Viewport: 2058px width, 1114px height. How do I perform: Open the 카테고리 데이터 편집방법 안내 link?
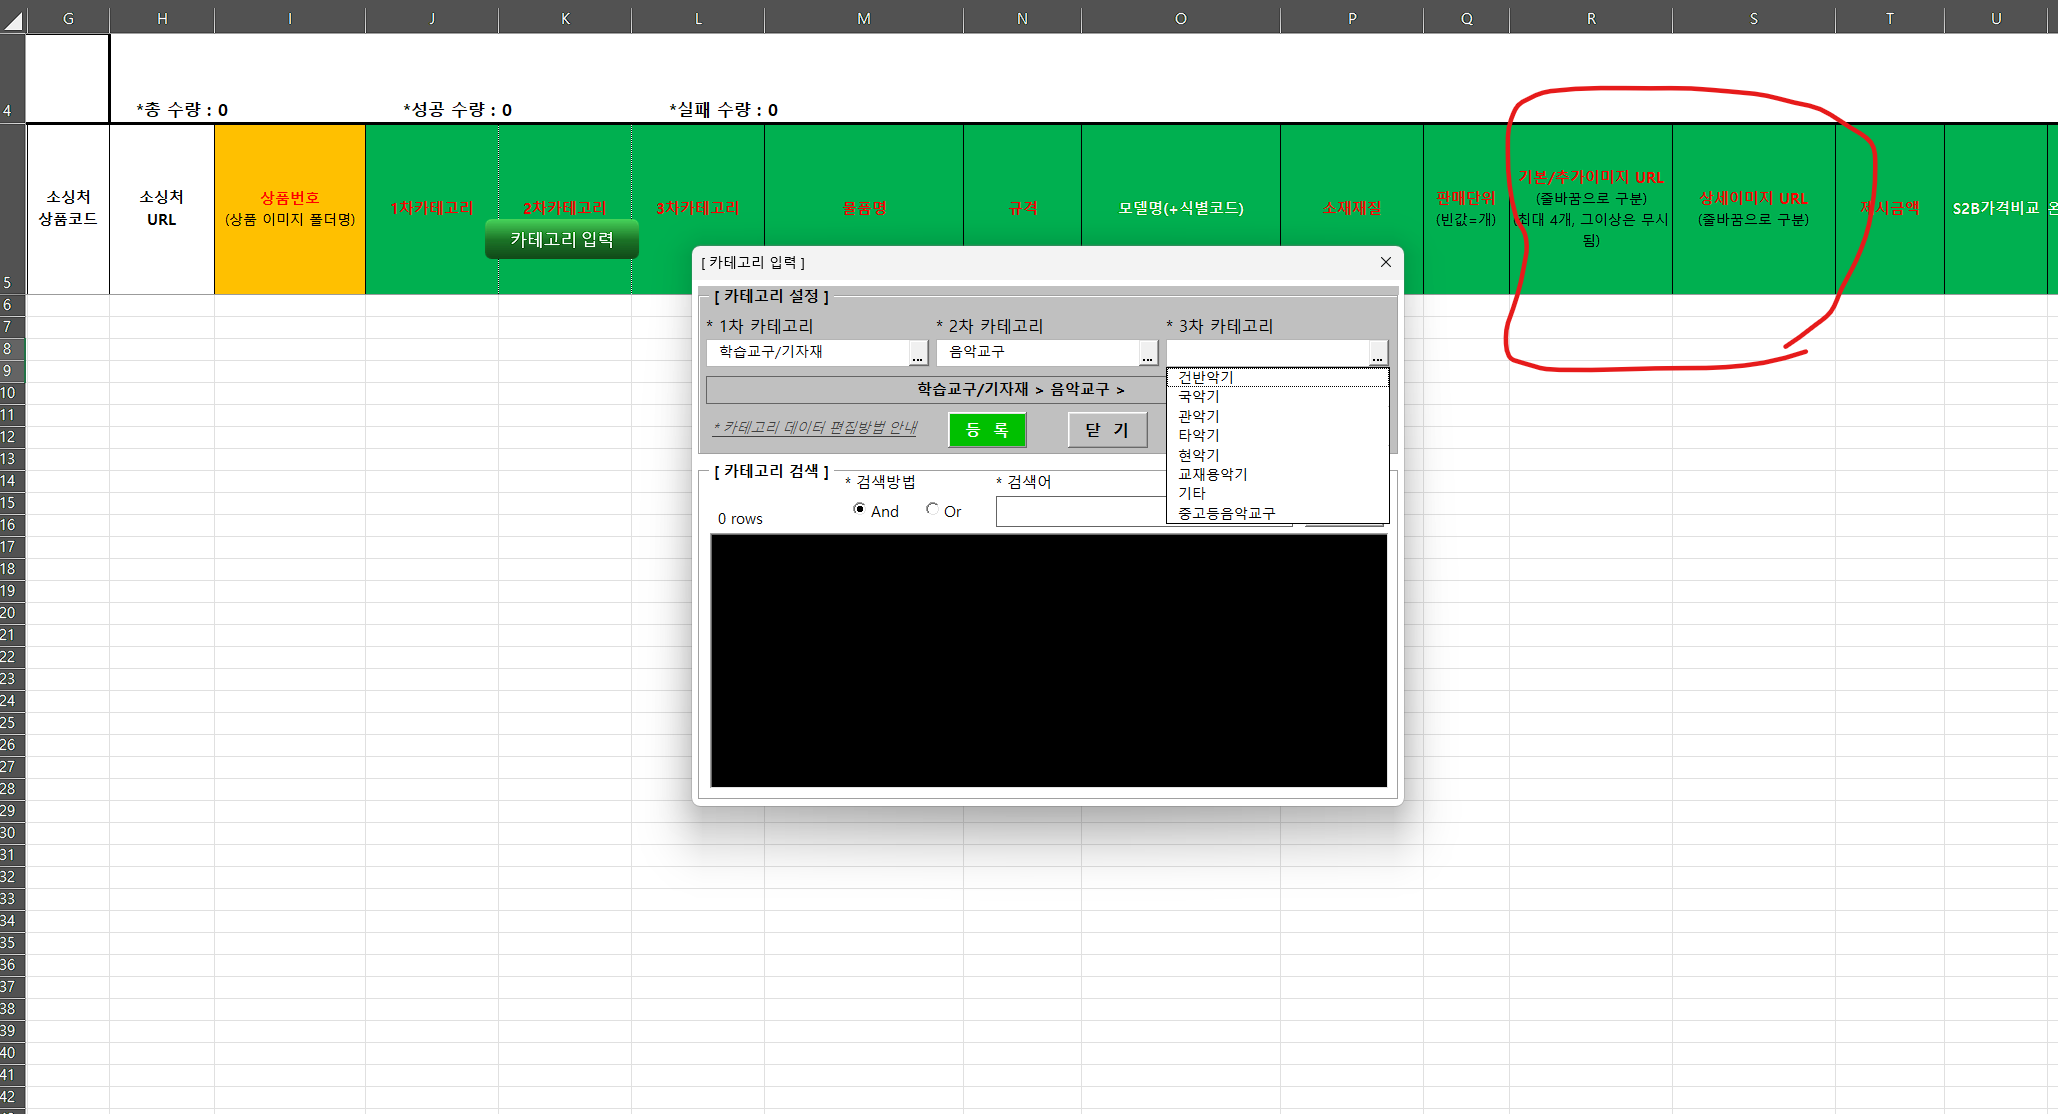[x=815, y=427]
